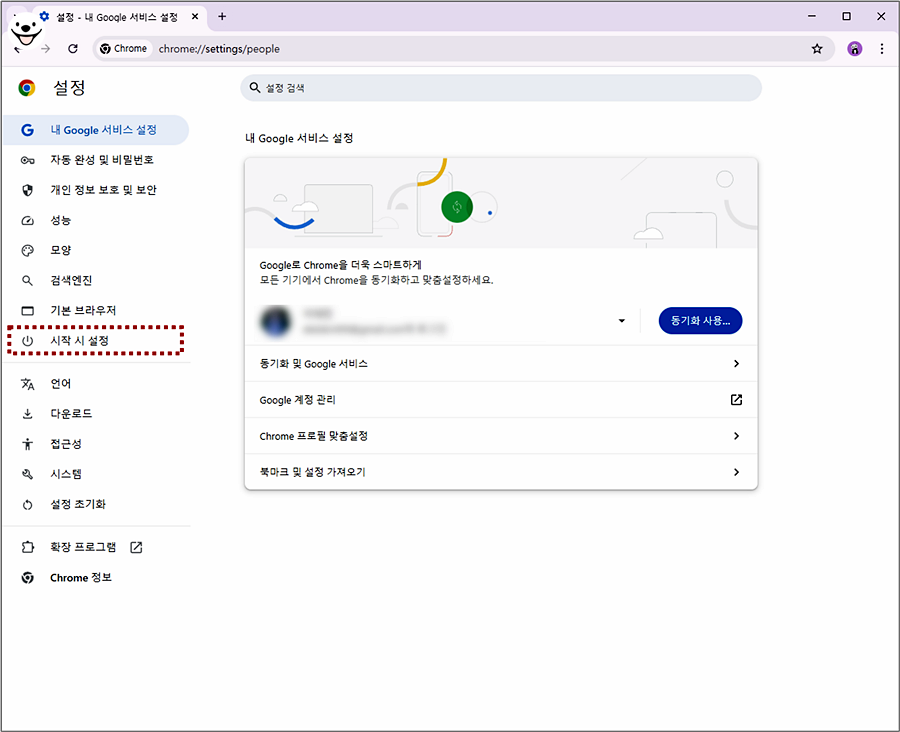Viewport: 900px width, 732px height.
Task: Expand the account dropdown arrow
Action: (x=622, y=321)
